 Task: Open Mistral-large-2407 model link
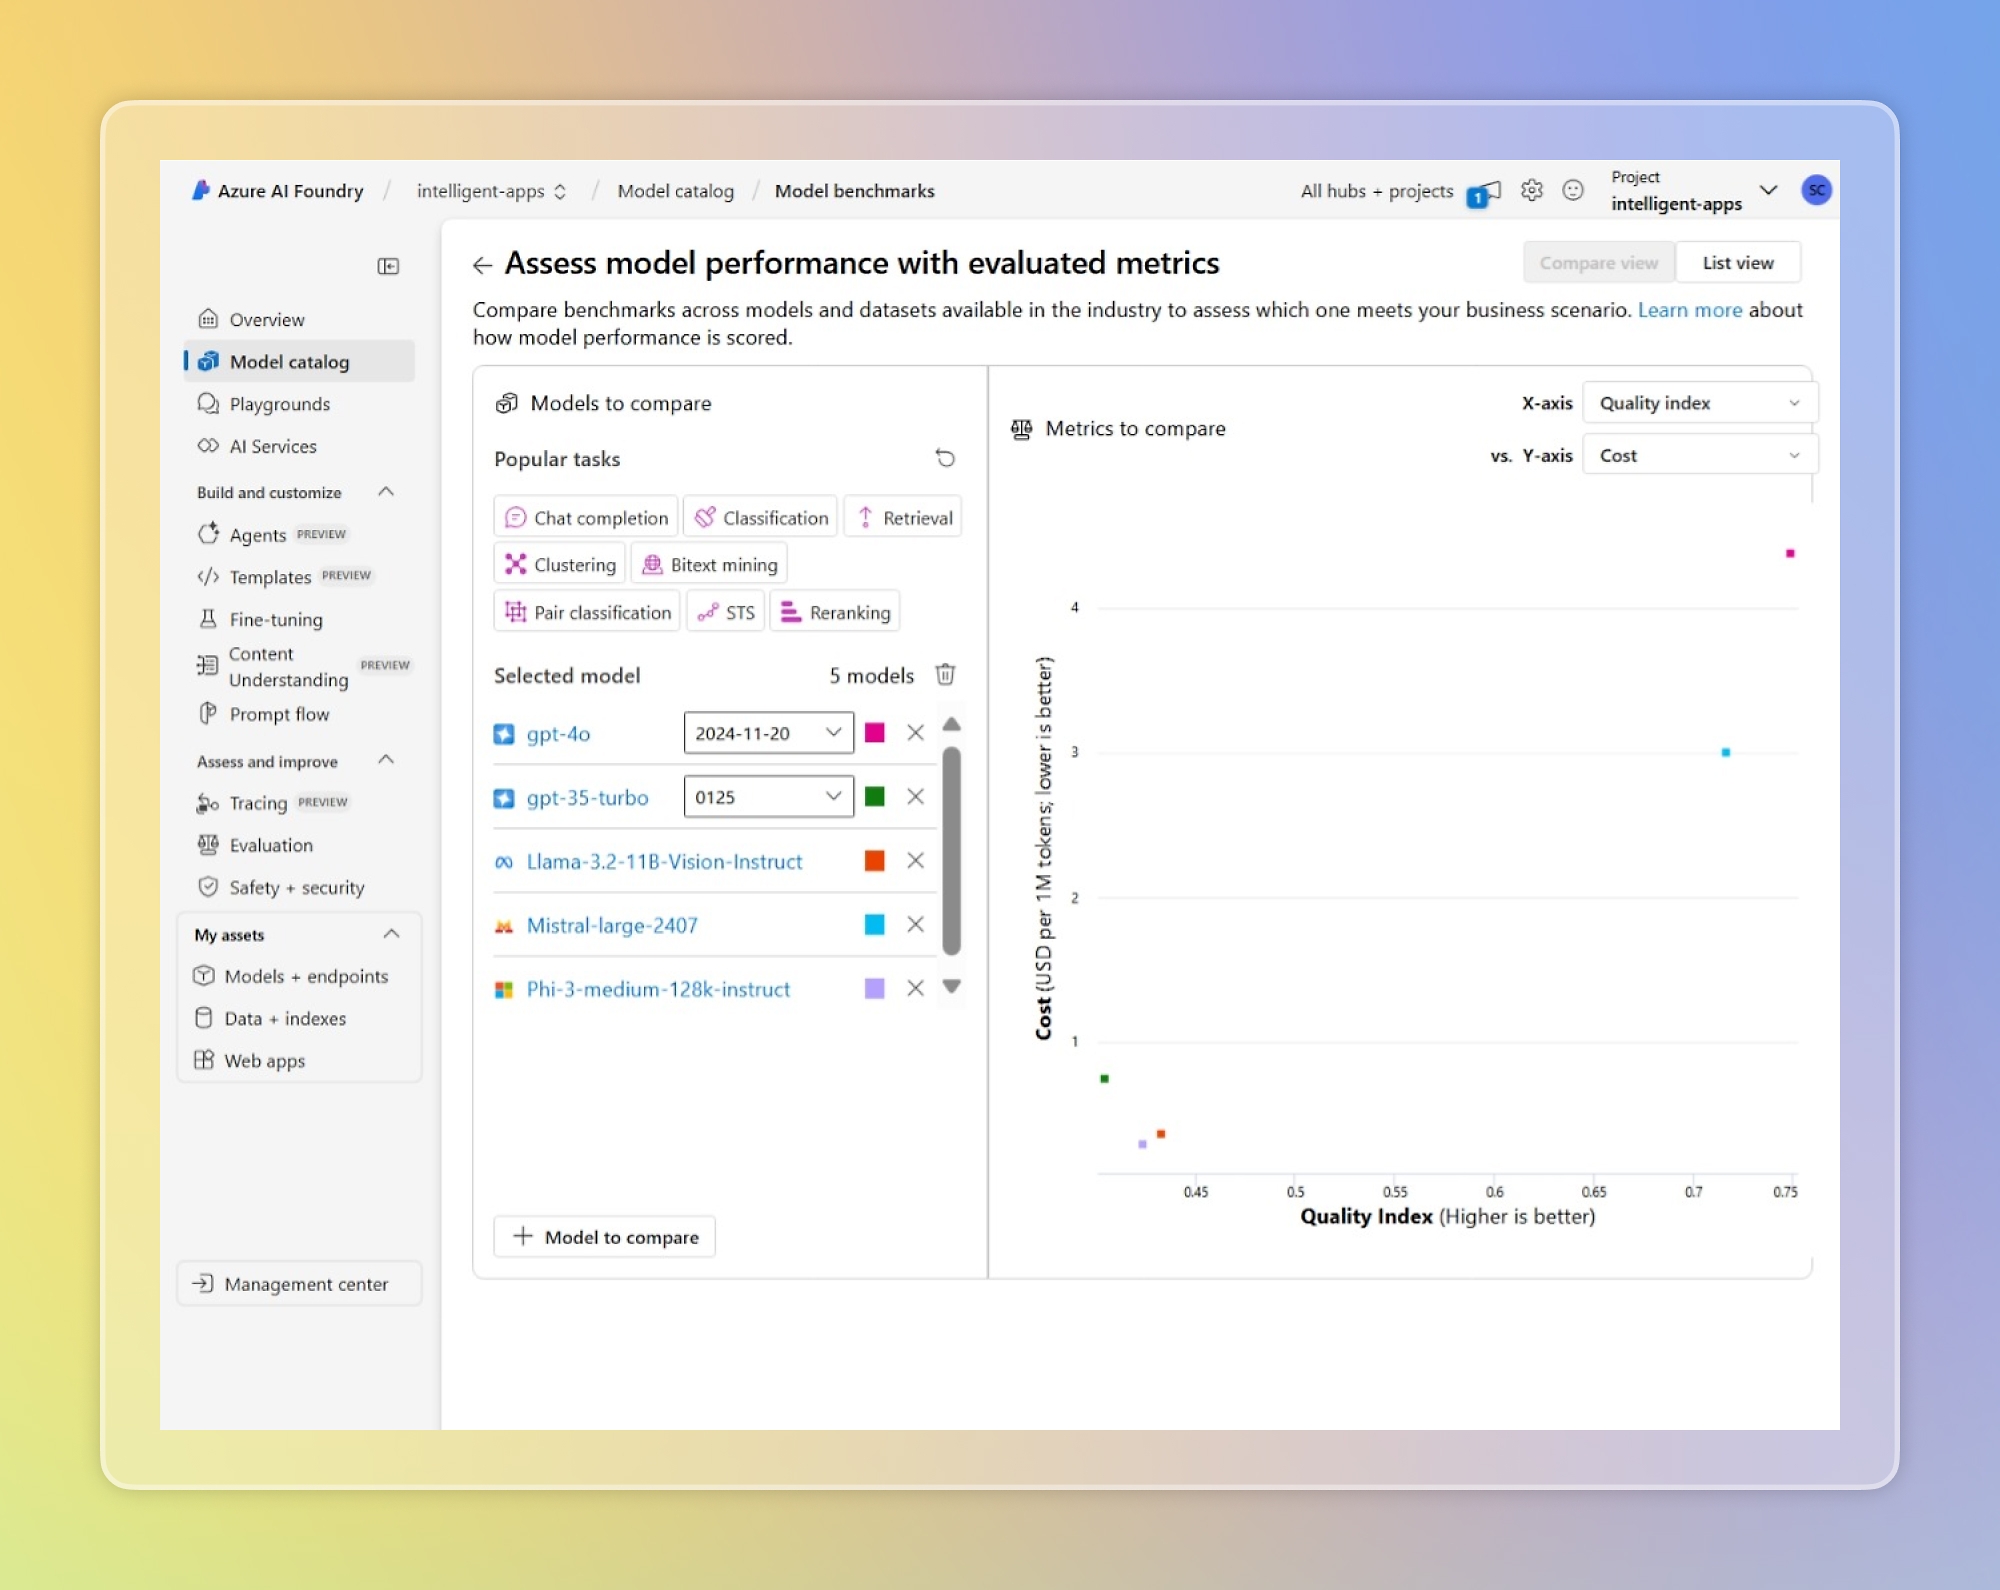(x=612, y=926)
